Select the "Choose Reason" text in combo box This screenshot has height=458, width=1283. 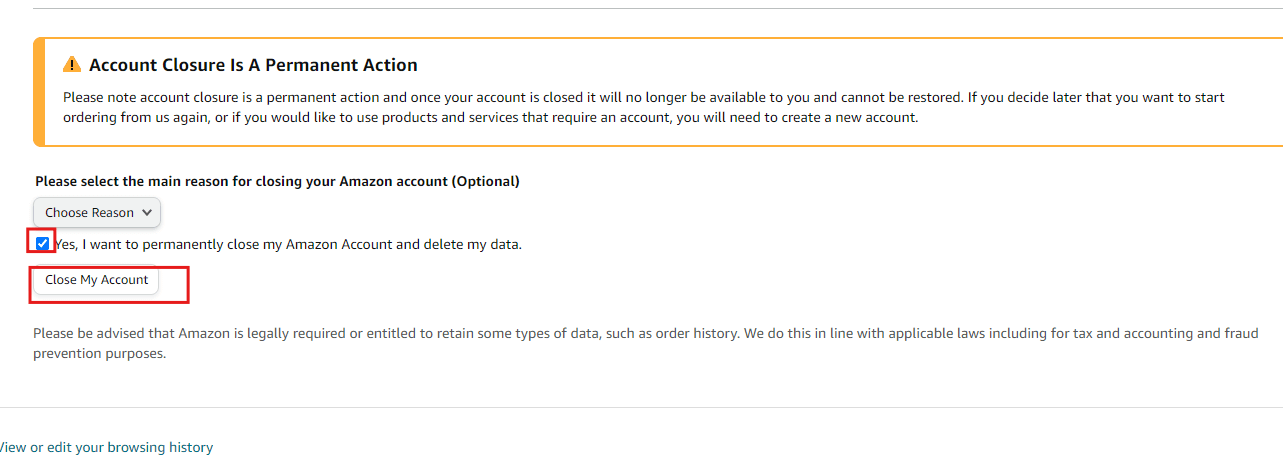[89, 212]
